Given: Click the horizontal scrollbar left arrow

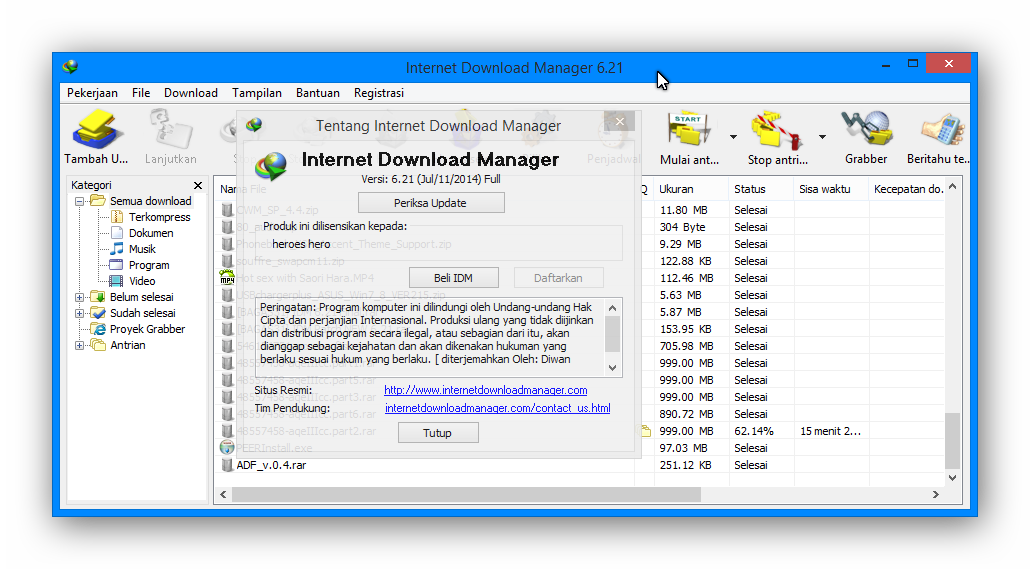Looking at the screenshot, I should [223, 495].
